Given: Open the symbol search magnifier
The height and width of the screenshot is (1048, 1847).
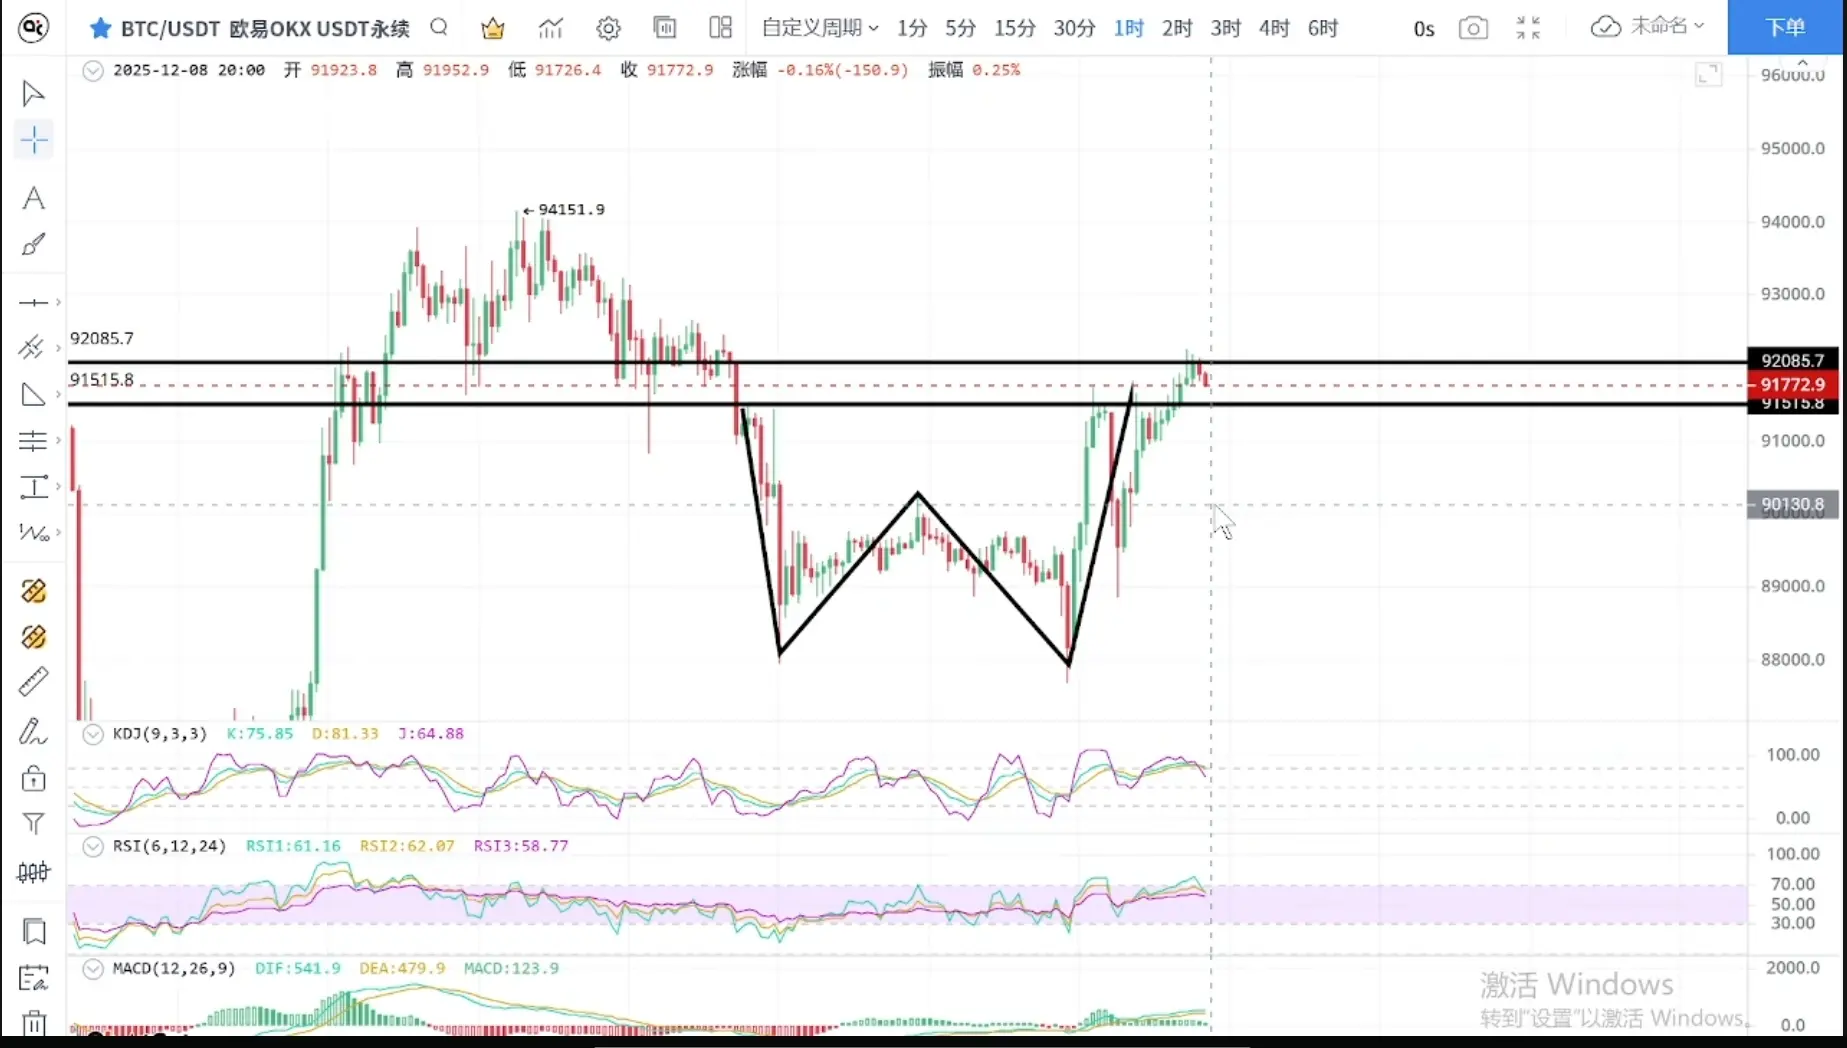Looking at the screenshot, I should [x=439, y=27].
